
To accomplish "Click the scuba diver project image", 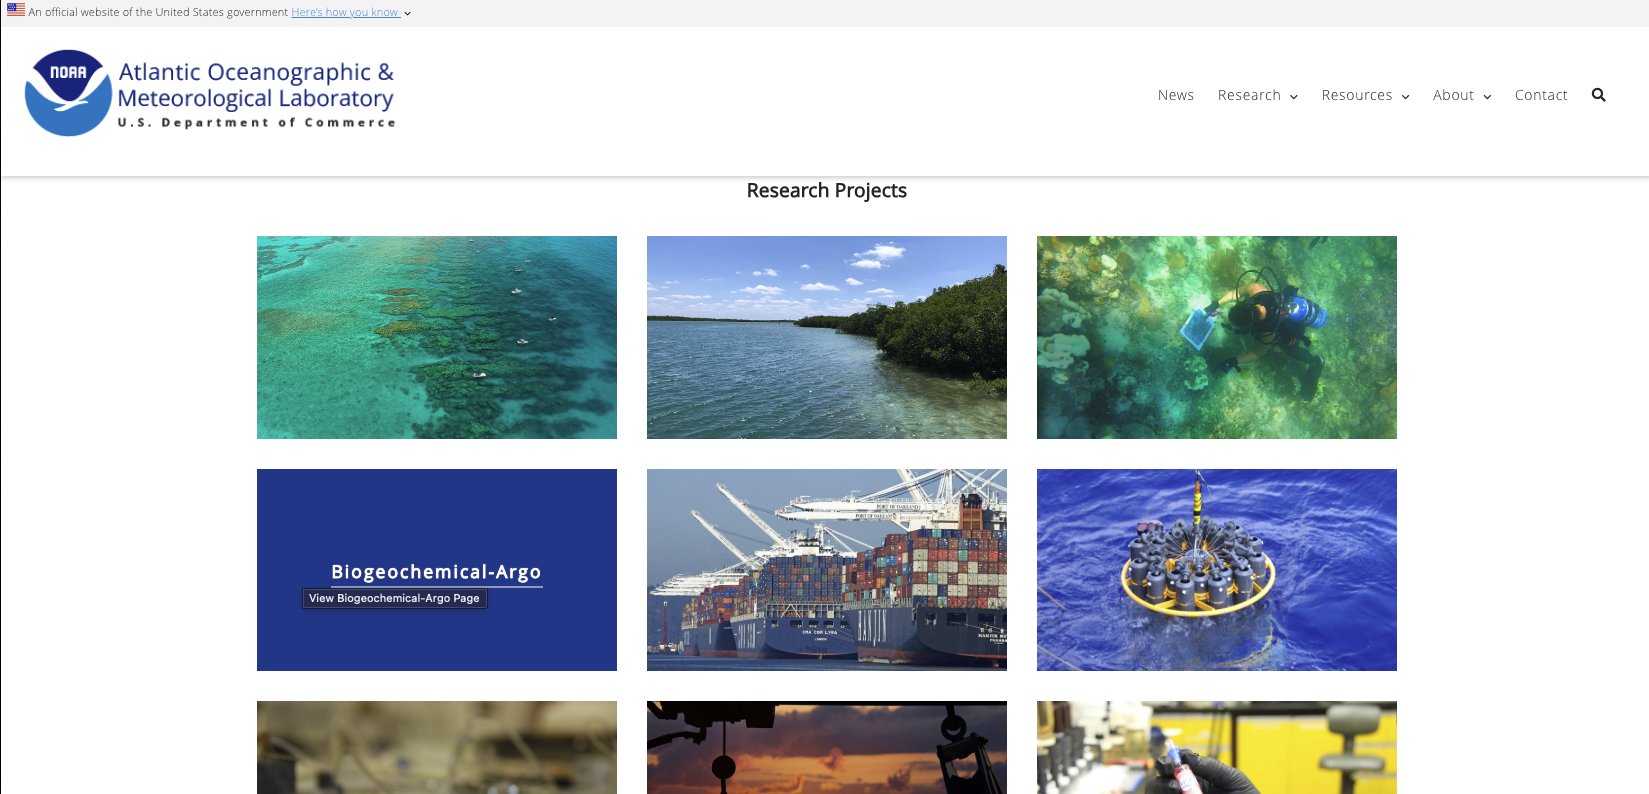I will (1217, 337).
